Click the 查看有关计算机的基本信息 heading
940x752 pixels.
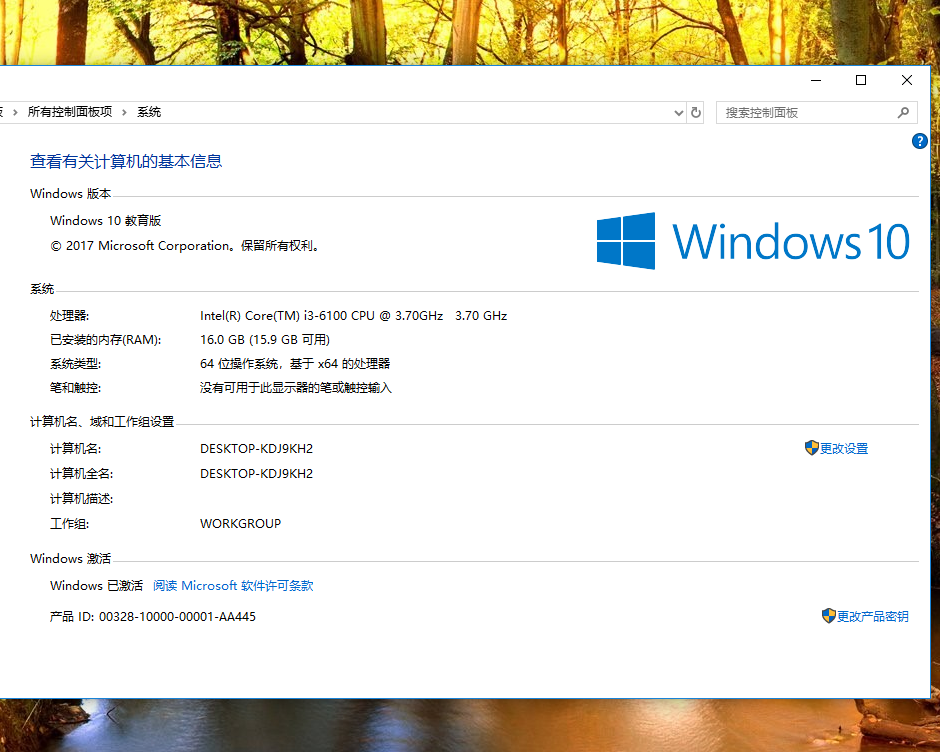(x=125, y=161)
